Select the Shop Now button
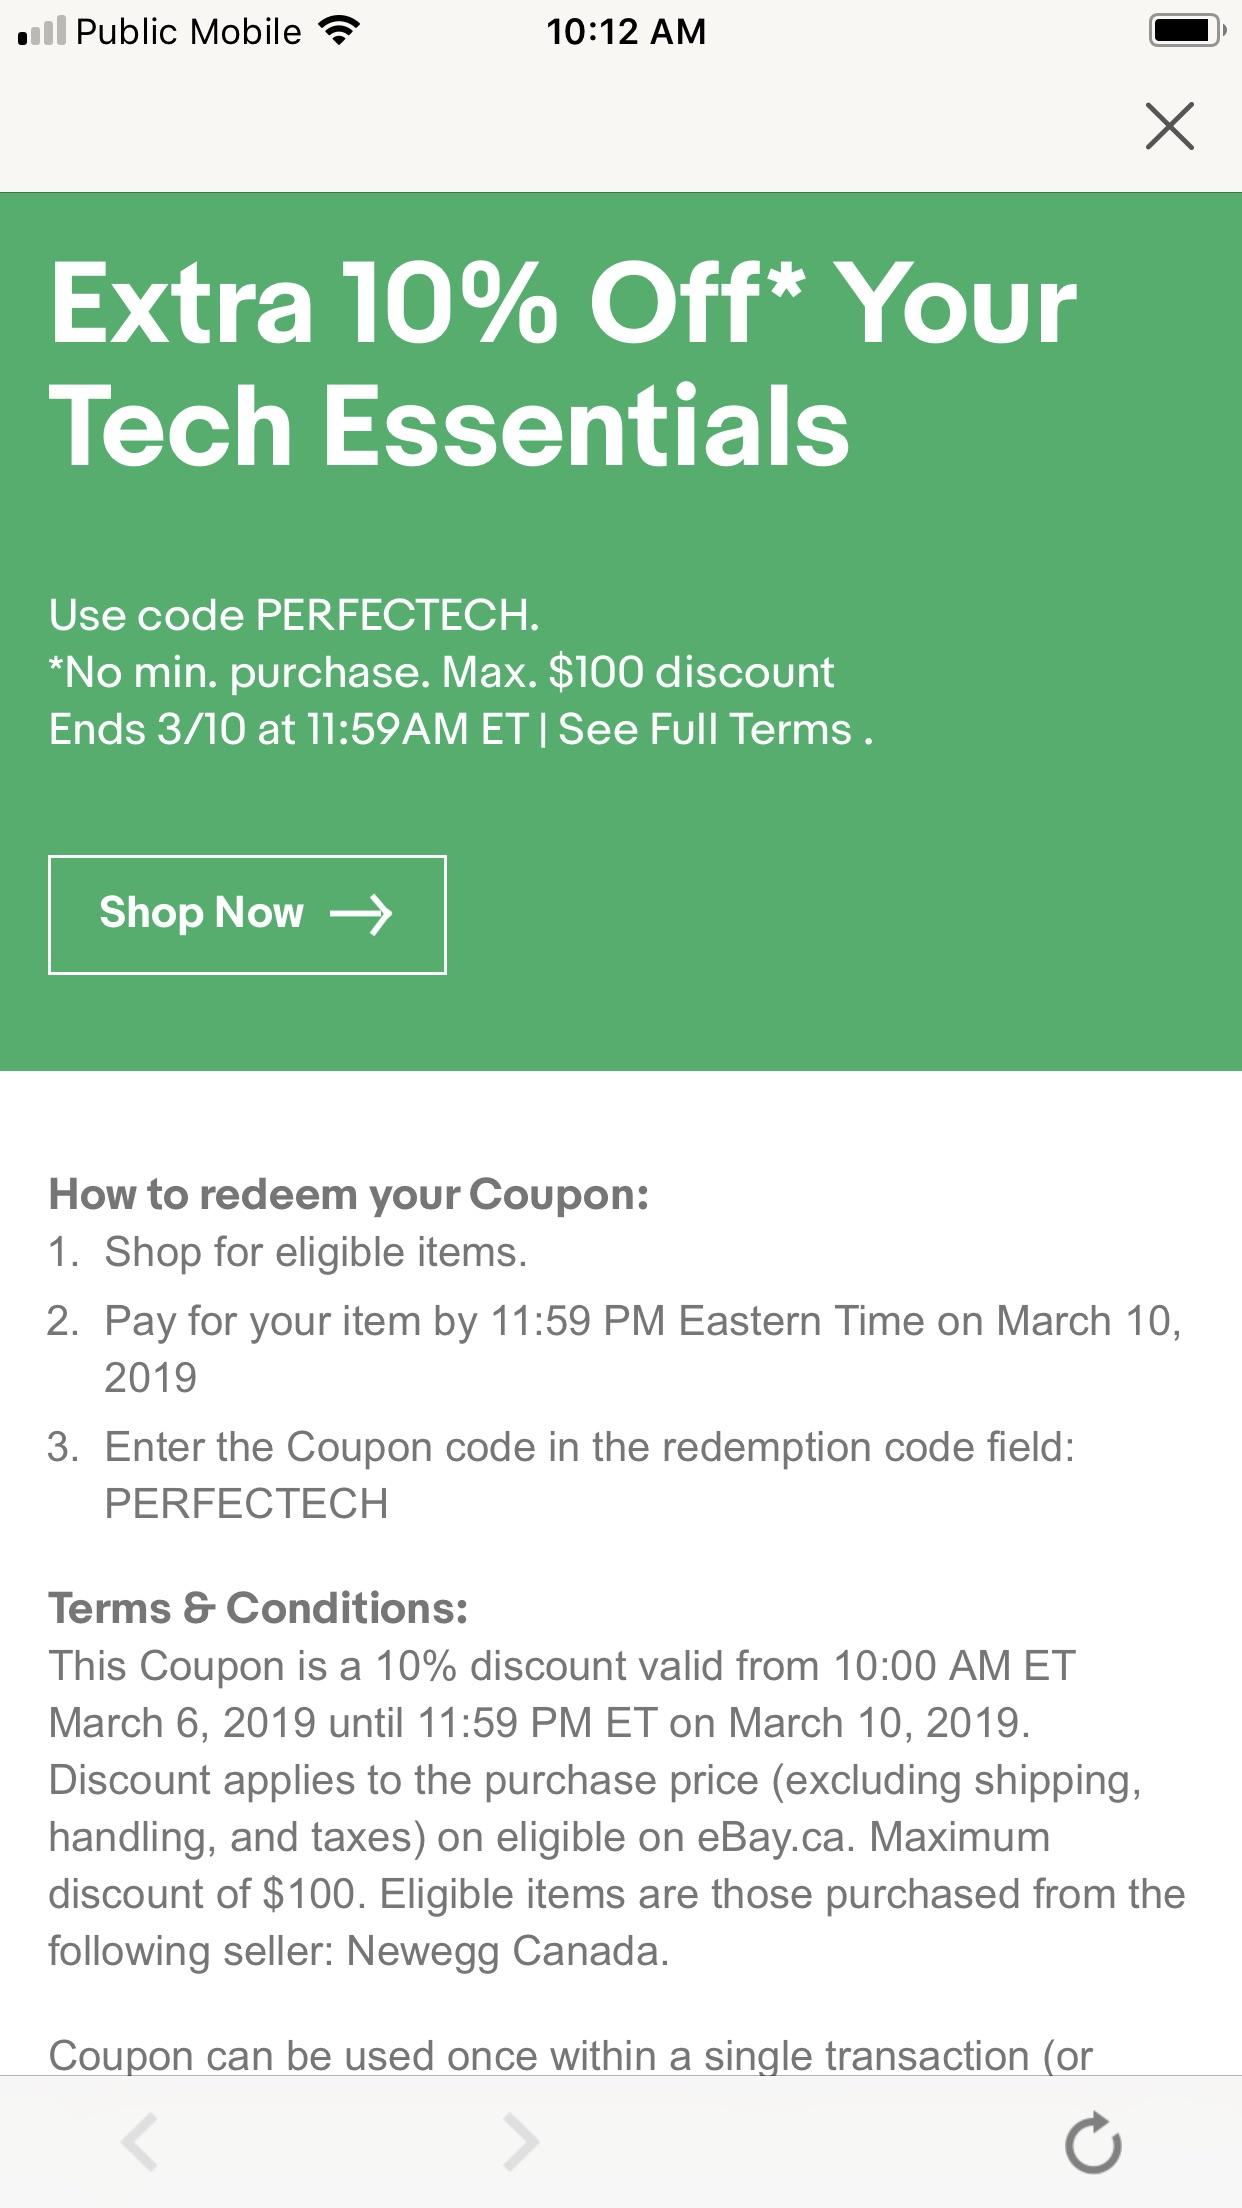1242x2208 pixels. (247, 913)
